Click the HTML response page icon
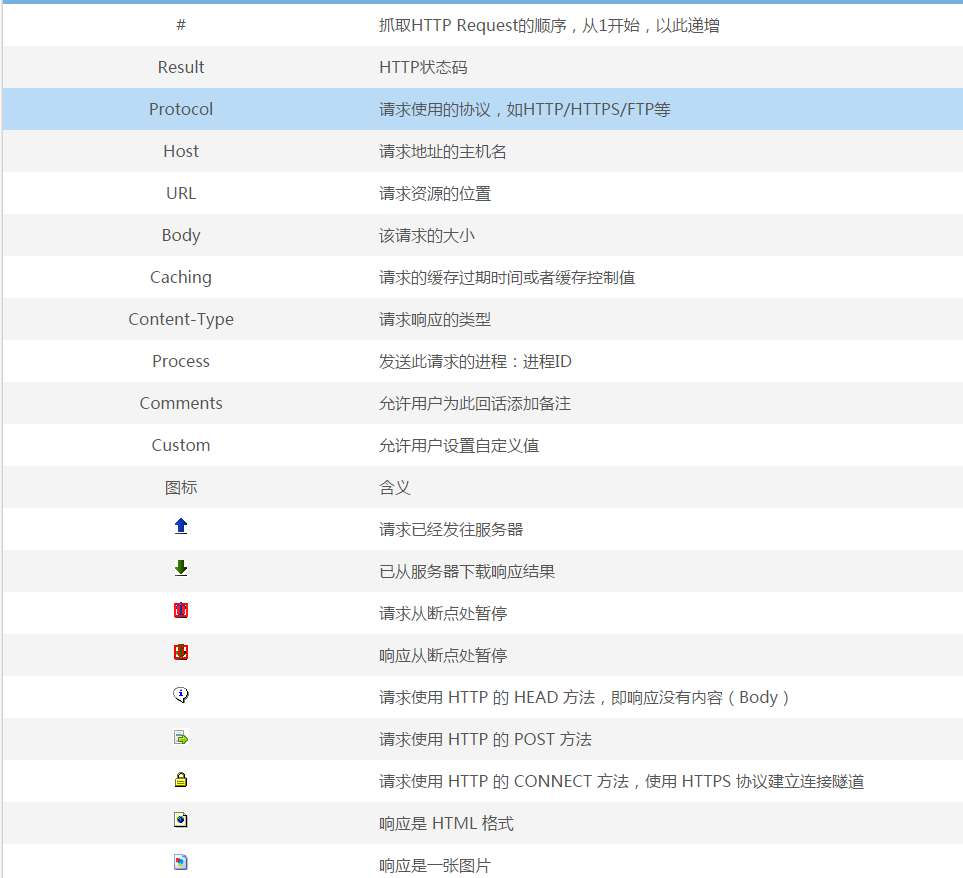The image size is (963, 878). [x=181, y=820]
